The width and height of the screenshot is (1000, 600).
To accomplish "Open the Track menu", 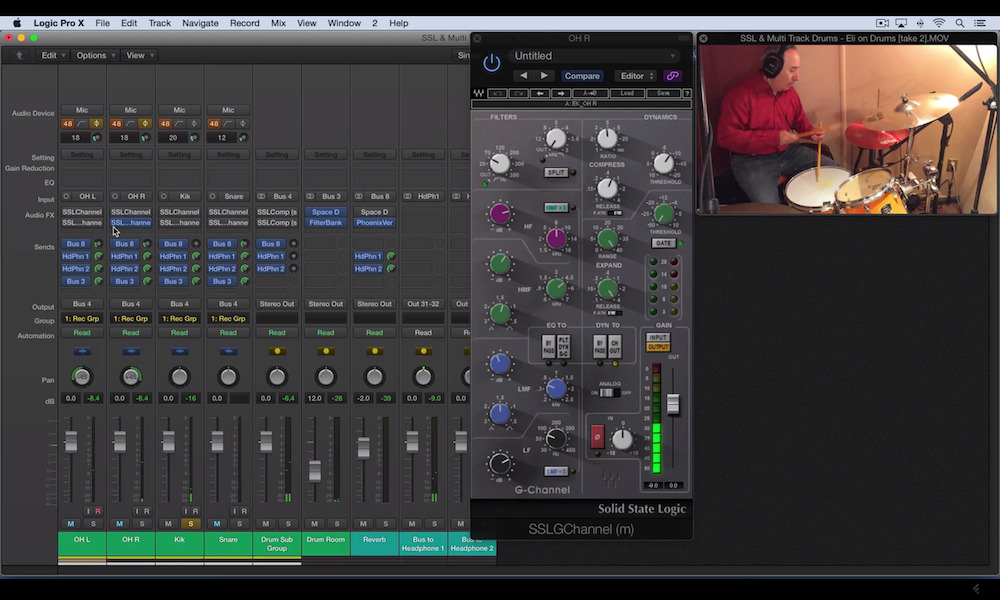I will pyautogui.click(x=159, y=23).
